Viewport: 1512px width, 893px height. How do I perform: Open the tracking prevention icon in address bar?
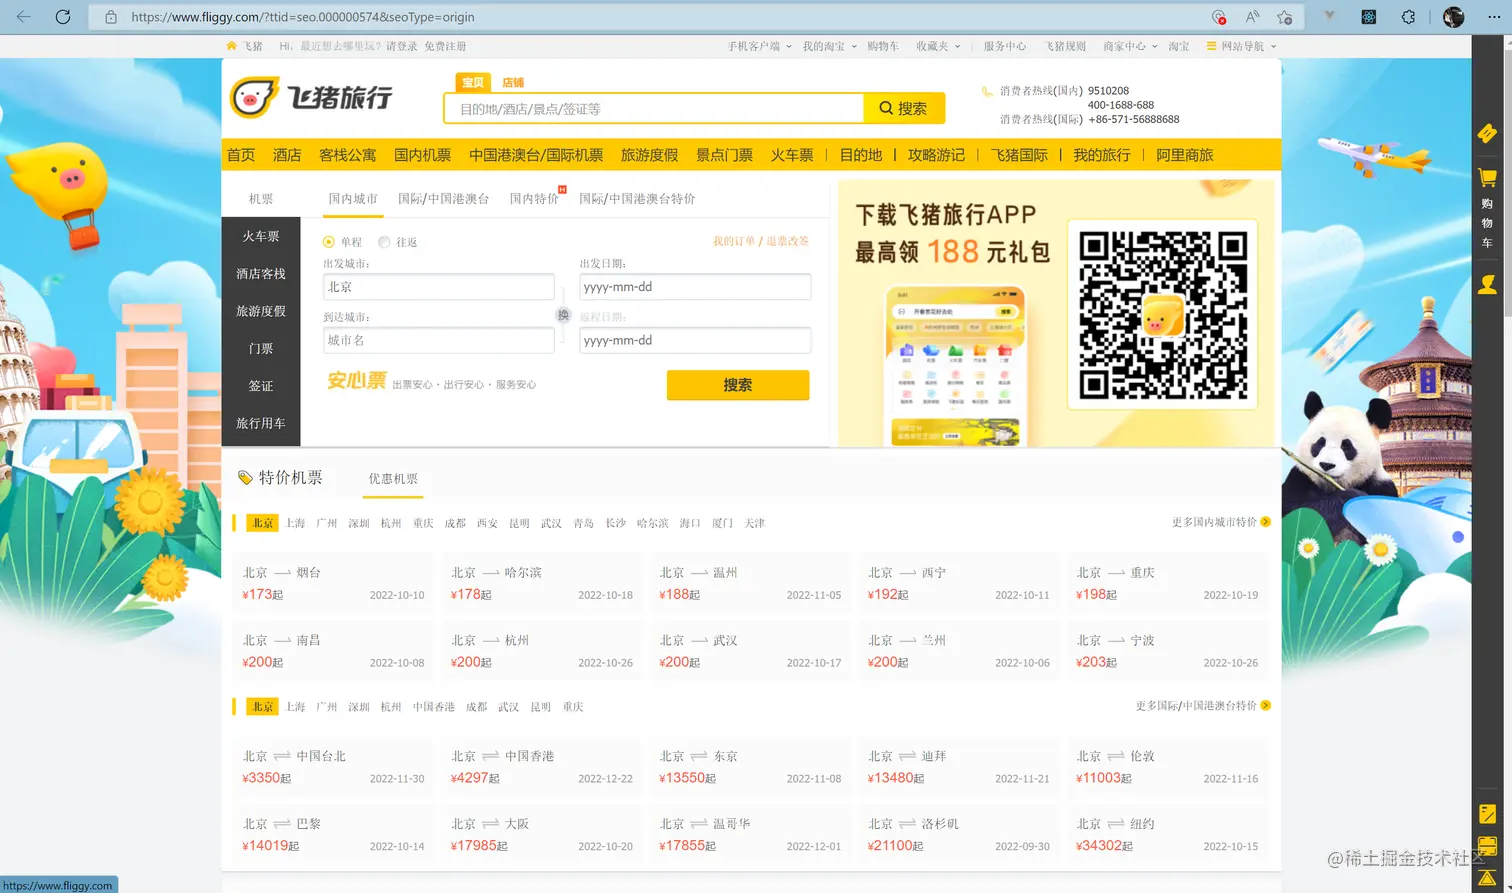(x=1218, y=17)
